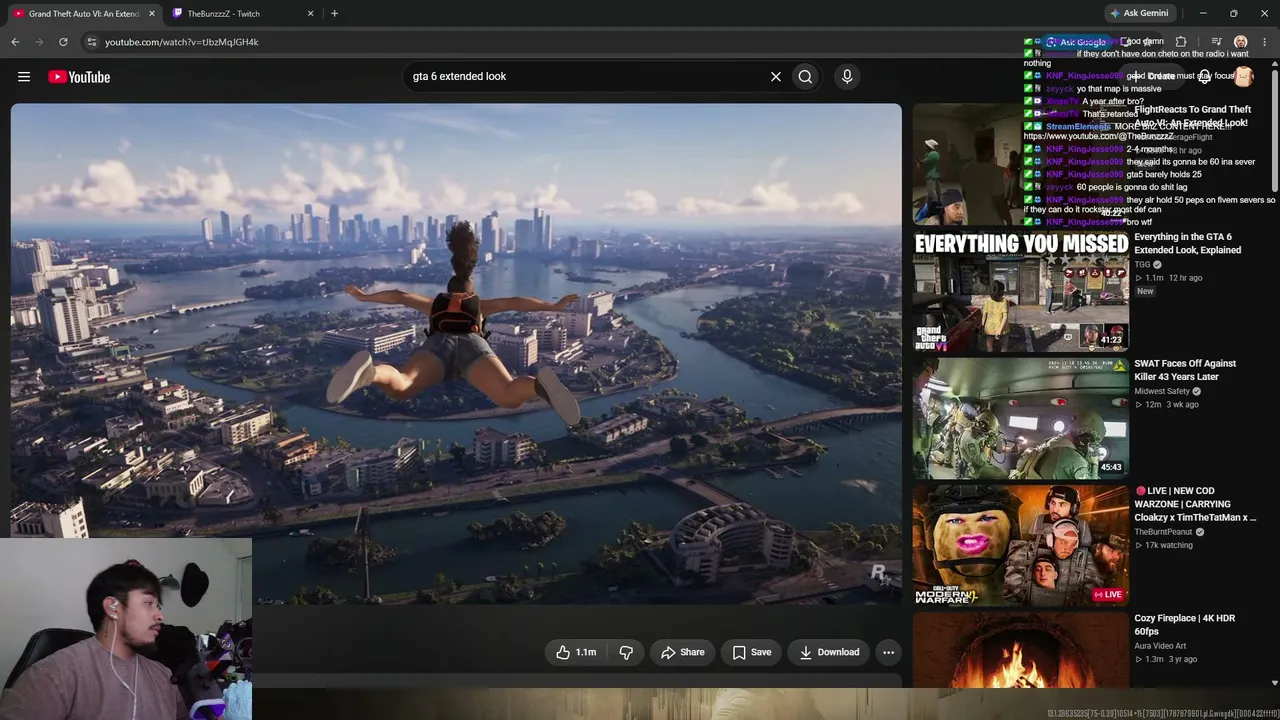
Task: Open the SWAT Faces Off video thumbnail
Action: tap(1021, 418)
